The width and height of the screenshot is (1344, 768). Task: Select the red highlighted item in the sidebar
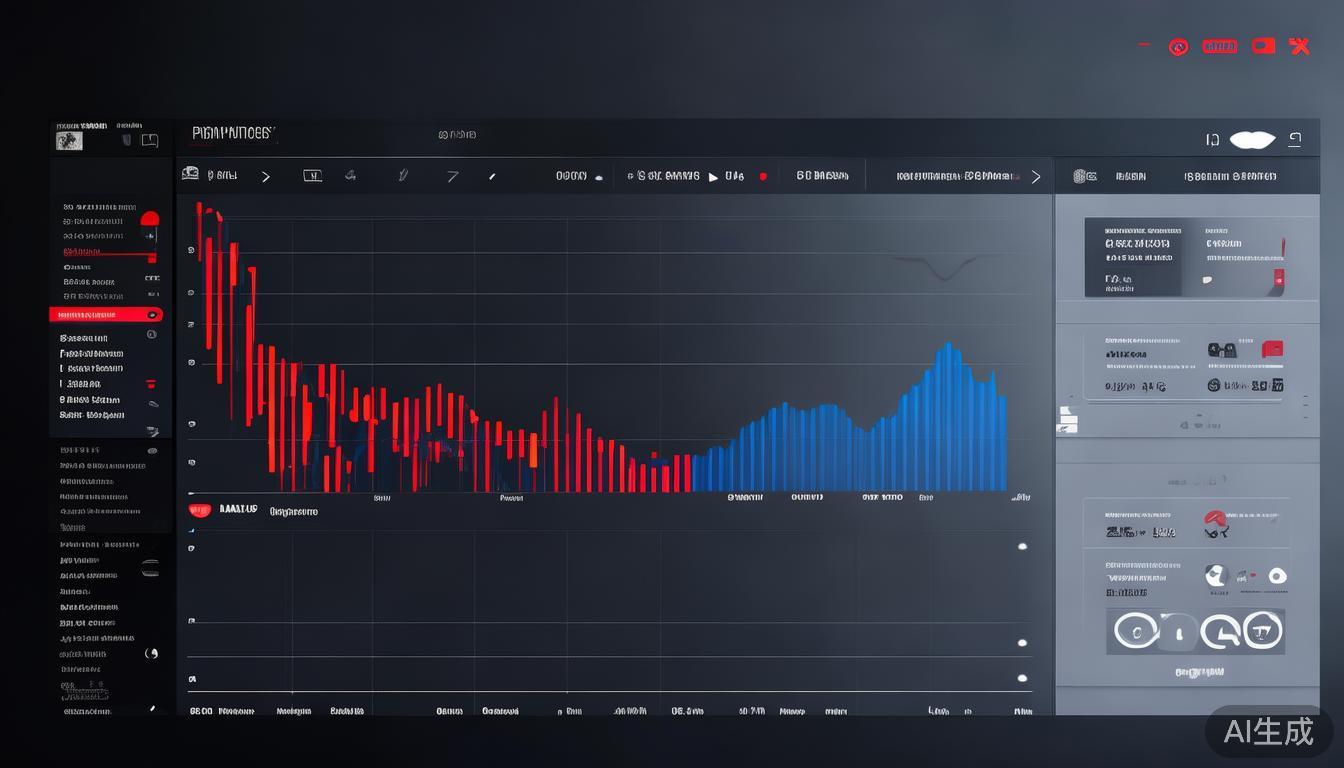(x=105, y=314)
